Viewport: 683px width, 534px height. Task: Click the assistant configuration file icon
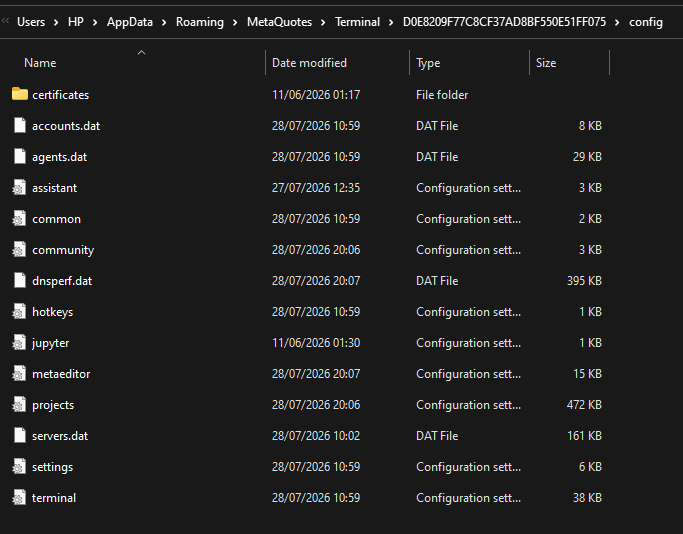(19, 187)
